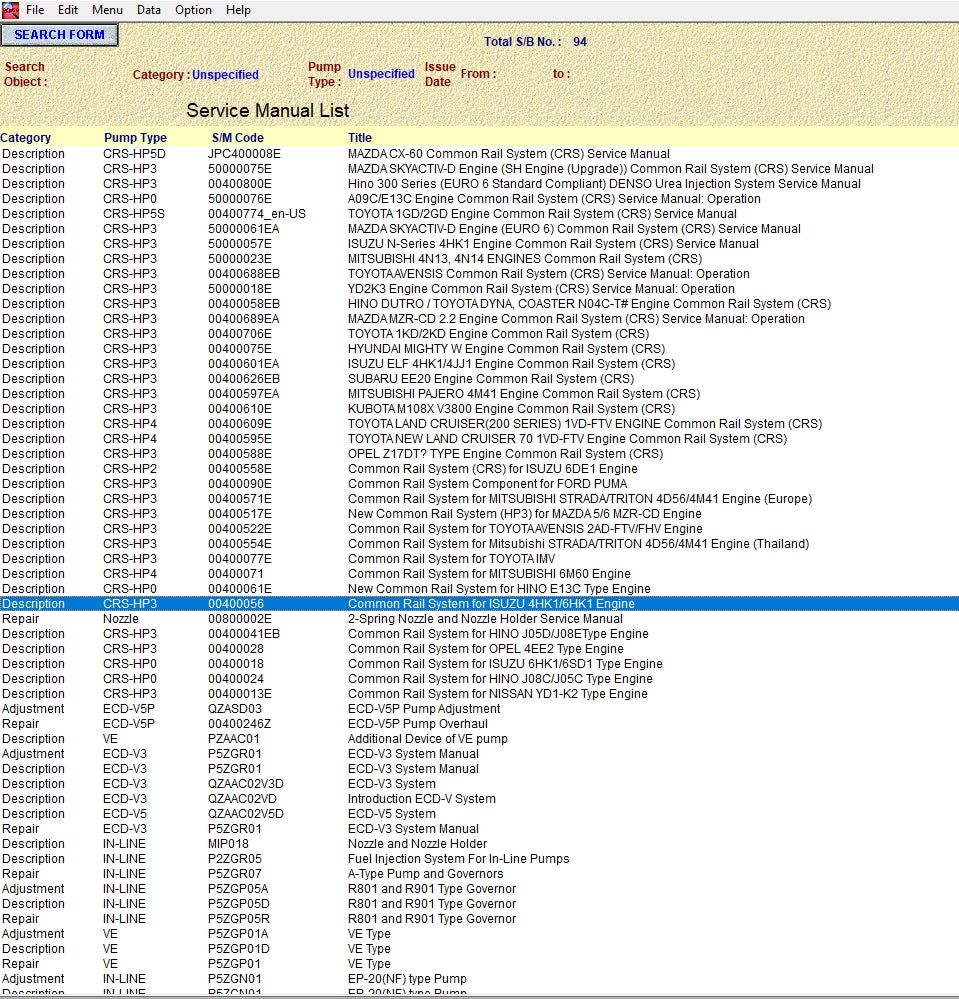Viewport: 959px width, 999px height.
Task: Select the ISUZU 4HK1/6HK1 Engine row
Action: [x=490, y=604]
